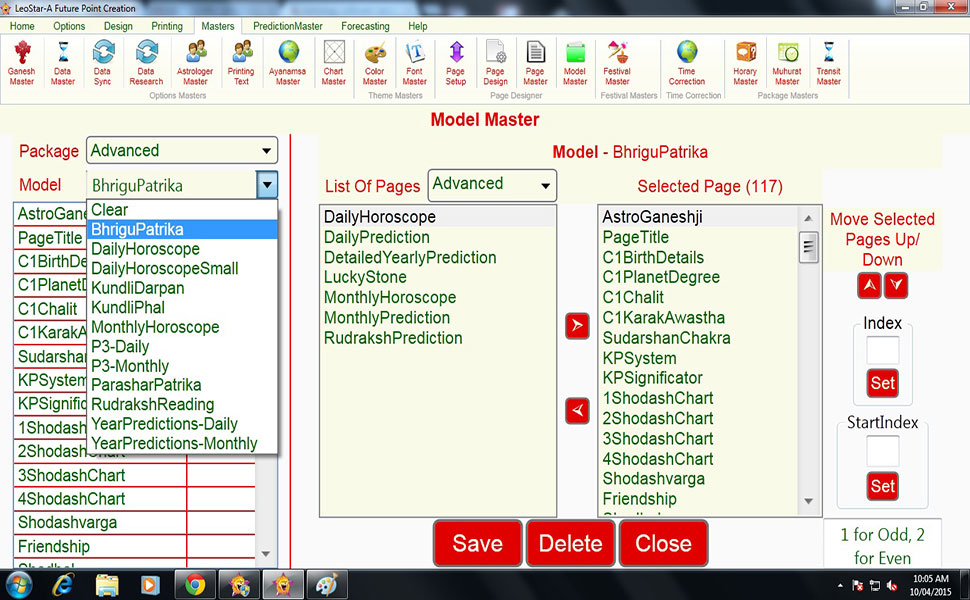This screenshot has width=970, height=600.
Task: Select KundliPhal from Model dropdown
Action: 182,307
